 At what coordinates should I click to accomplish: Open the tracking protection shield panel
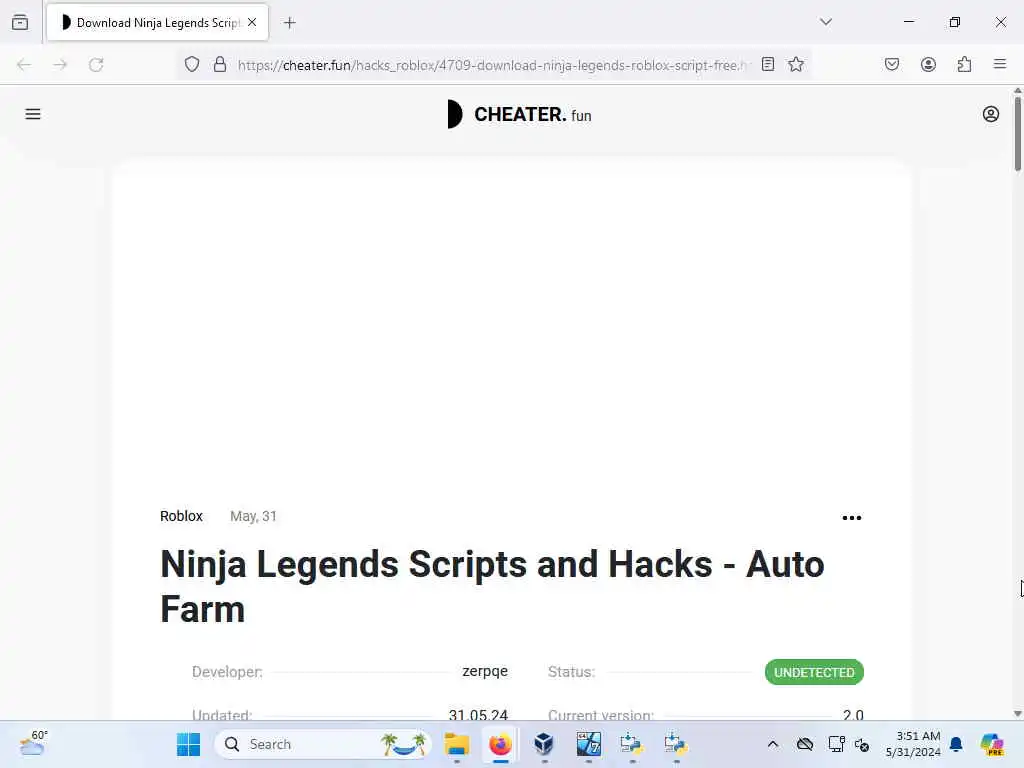tap(191, 64)
